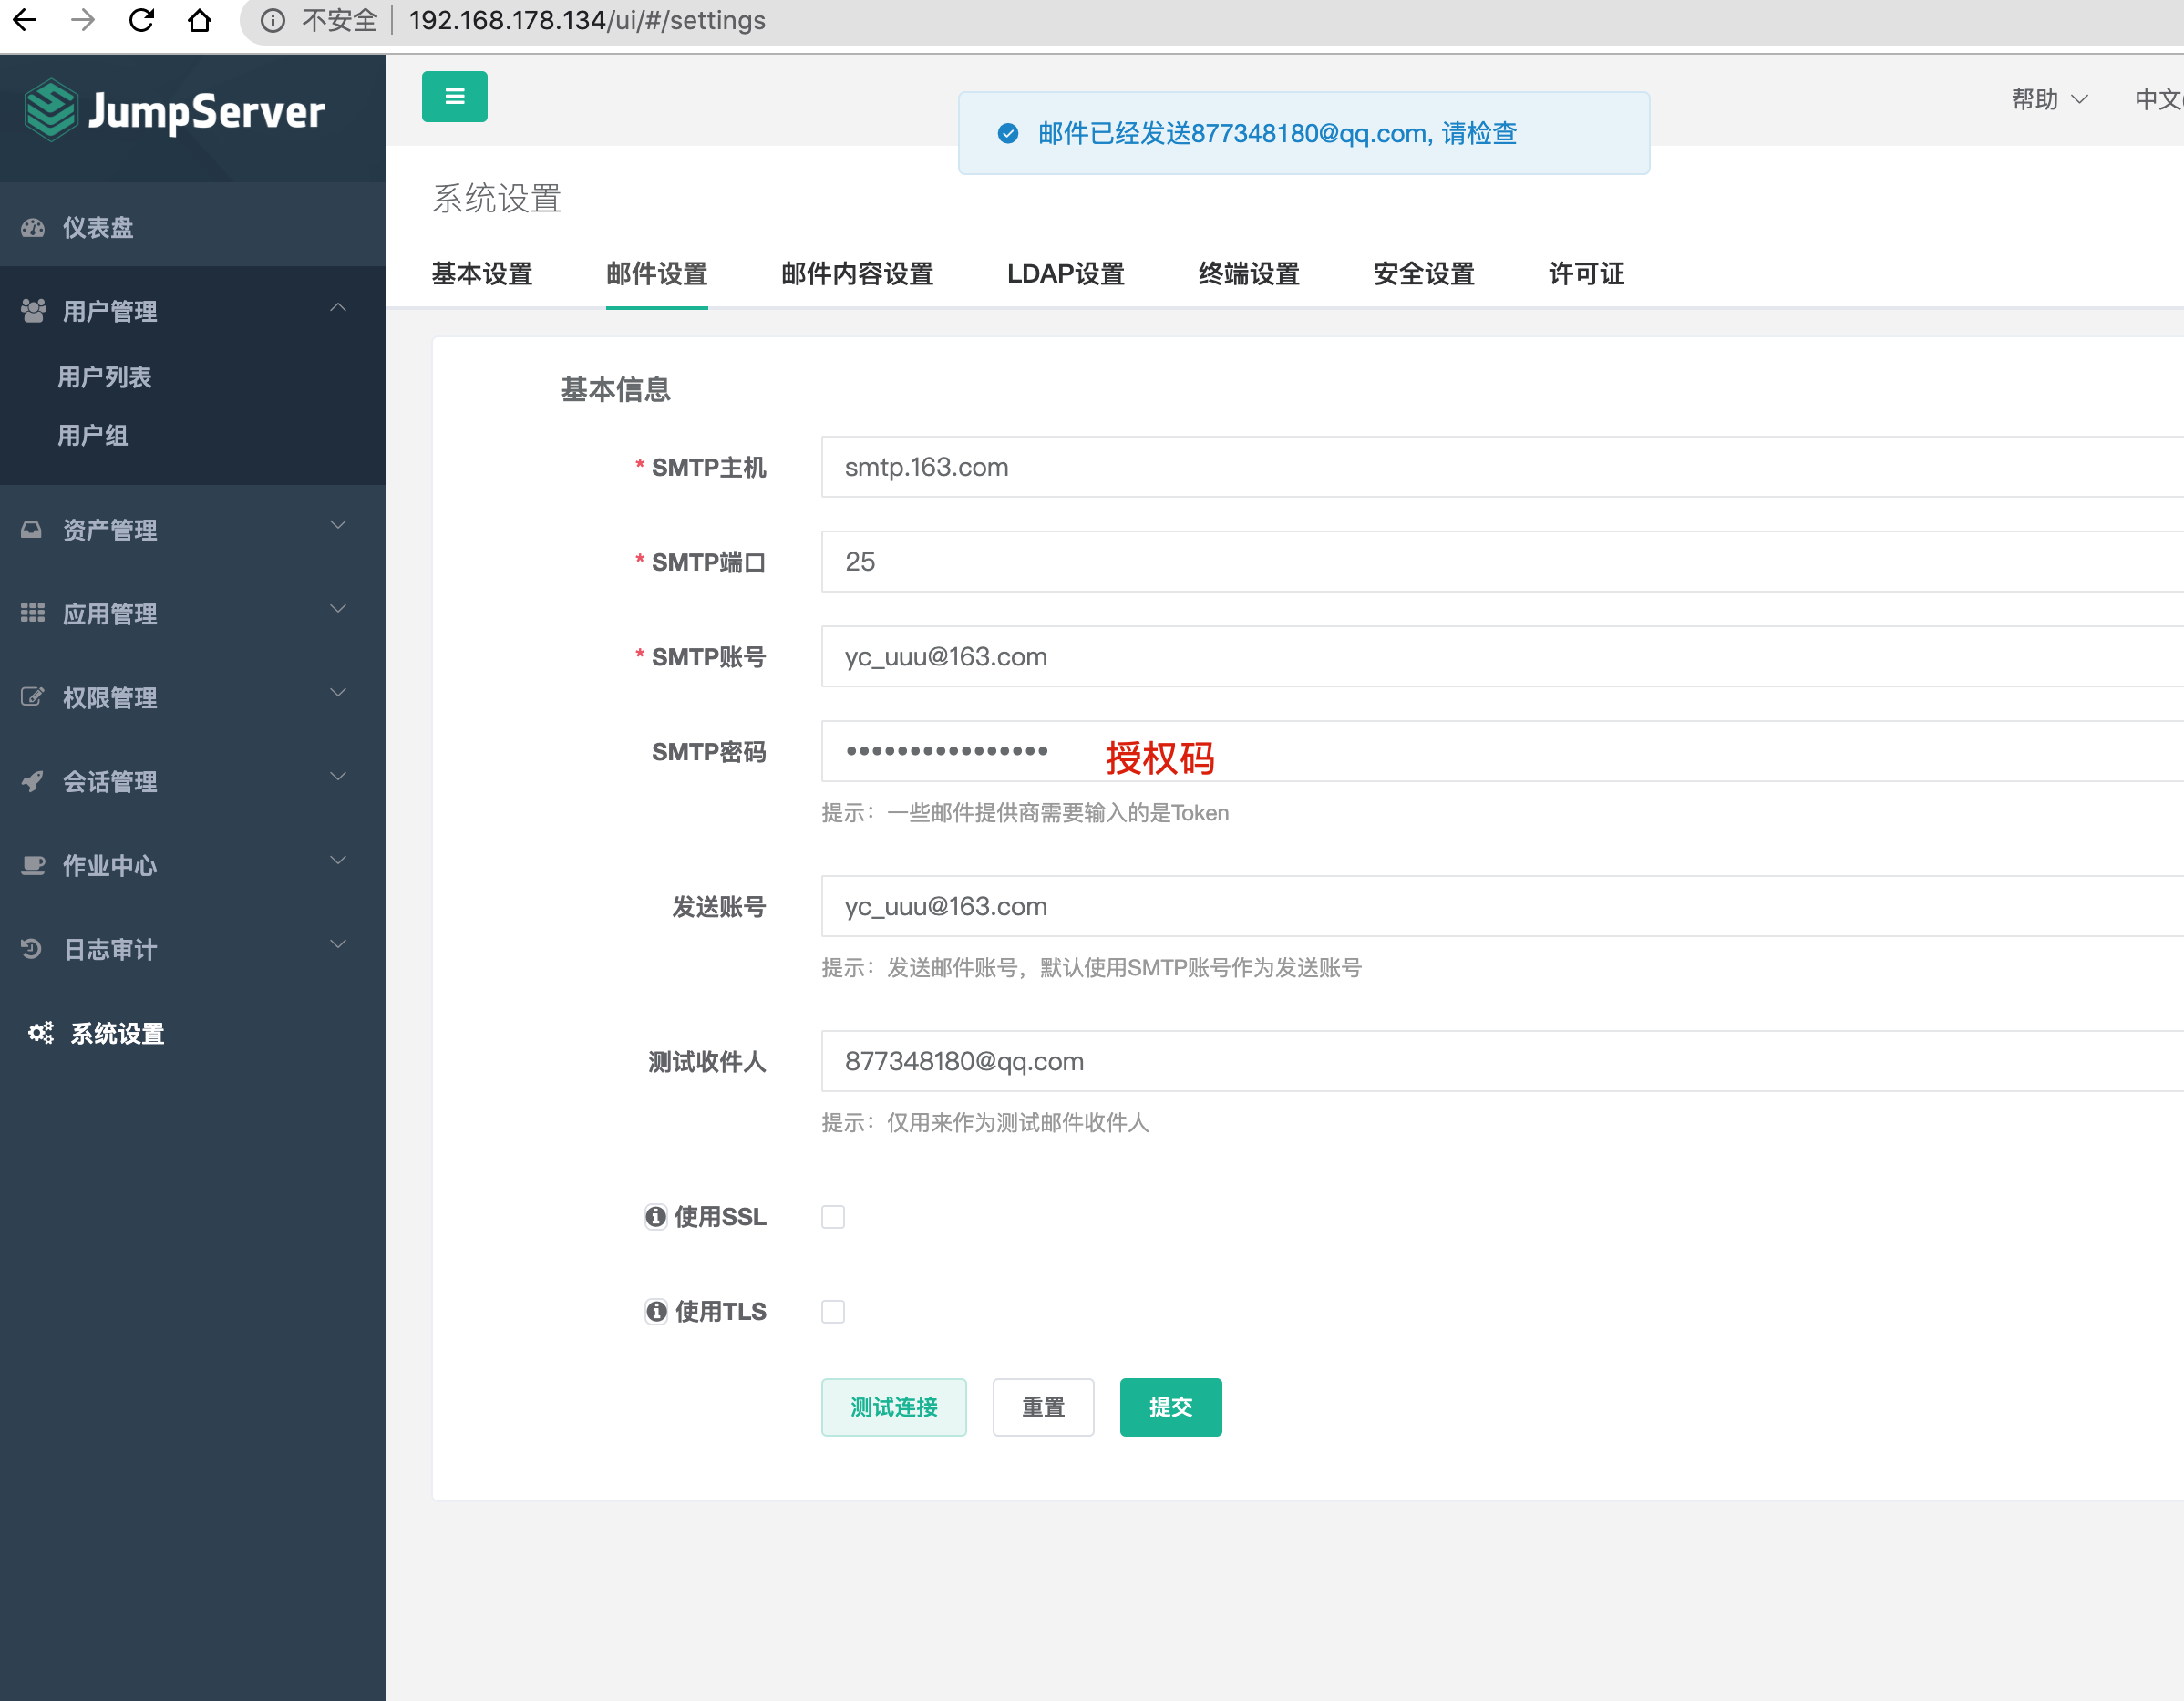Switch to the 安全设置 tab
This screenshot has height=1701, width=2184.
pyautogui.click(x=1424, y=274)
